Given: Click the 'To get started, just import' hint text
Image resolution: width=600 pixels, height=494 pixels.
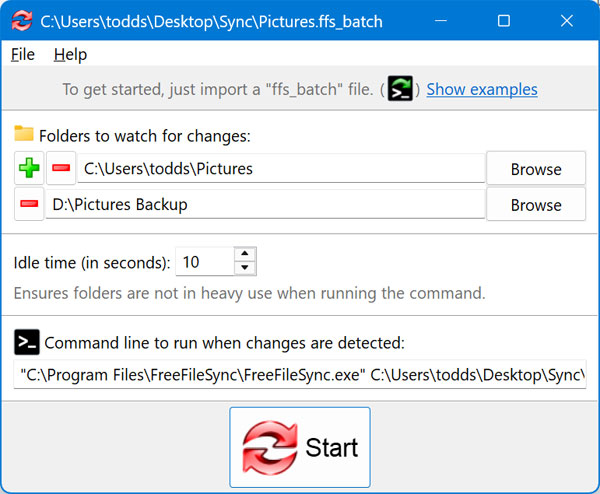Looking at the screenshot, I should (x=218, y=90).
